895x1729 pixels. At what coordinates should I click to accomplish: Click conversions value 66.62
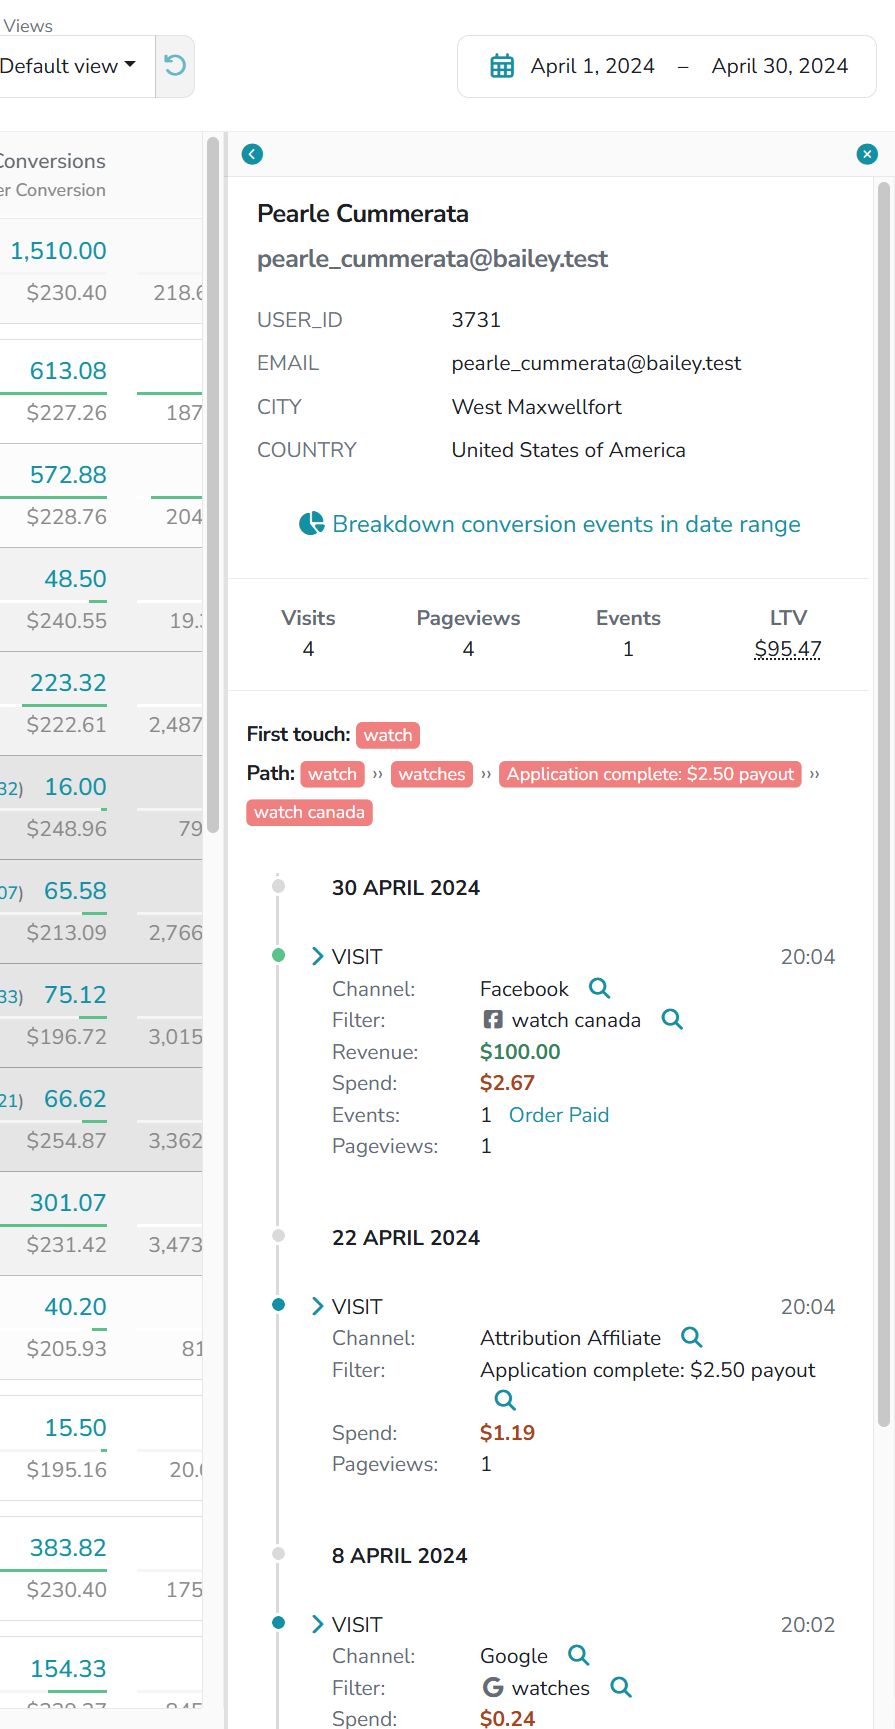point(75,1099)
